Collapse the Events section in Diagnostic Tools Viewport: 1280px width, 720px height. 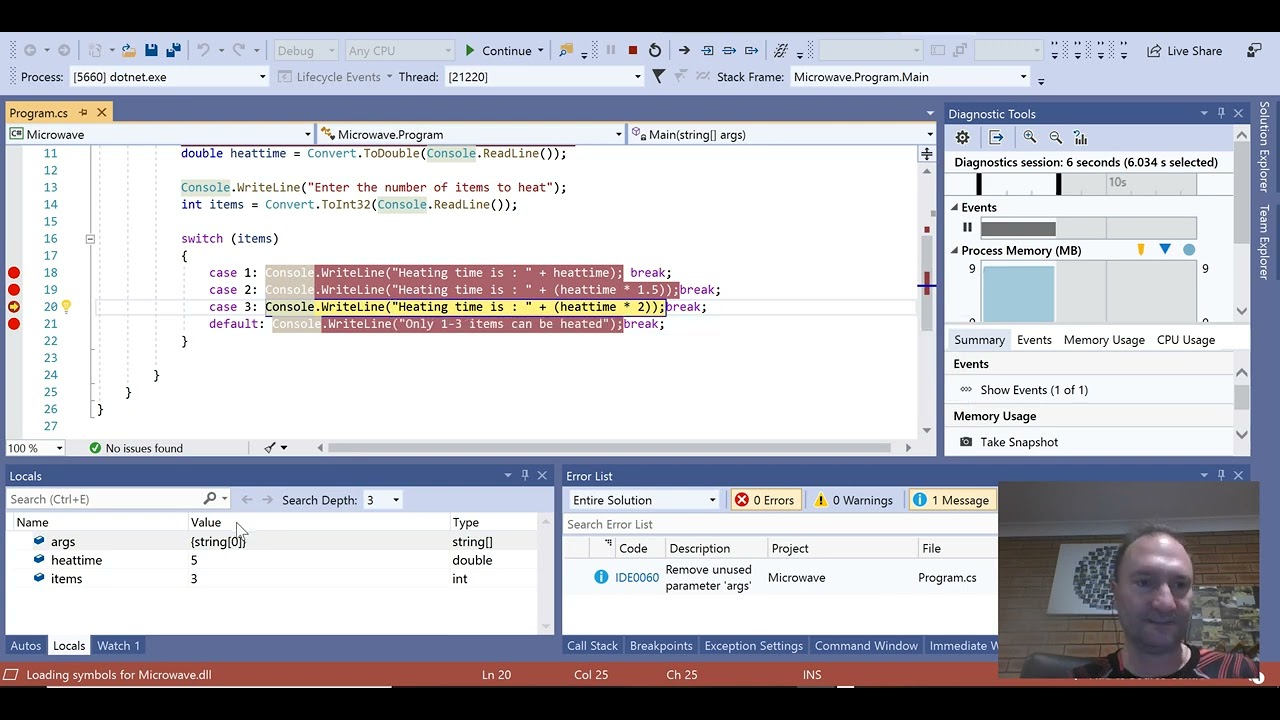[954, 208]
